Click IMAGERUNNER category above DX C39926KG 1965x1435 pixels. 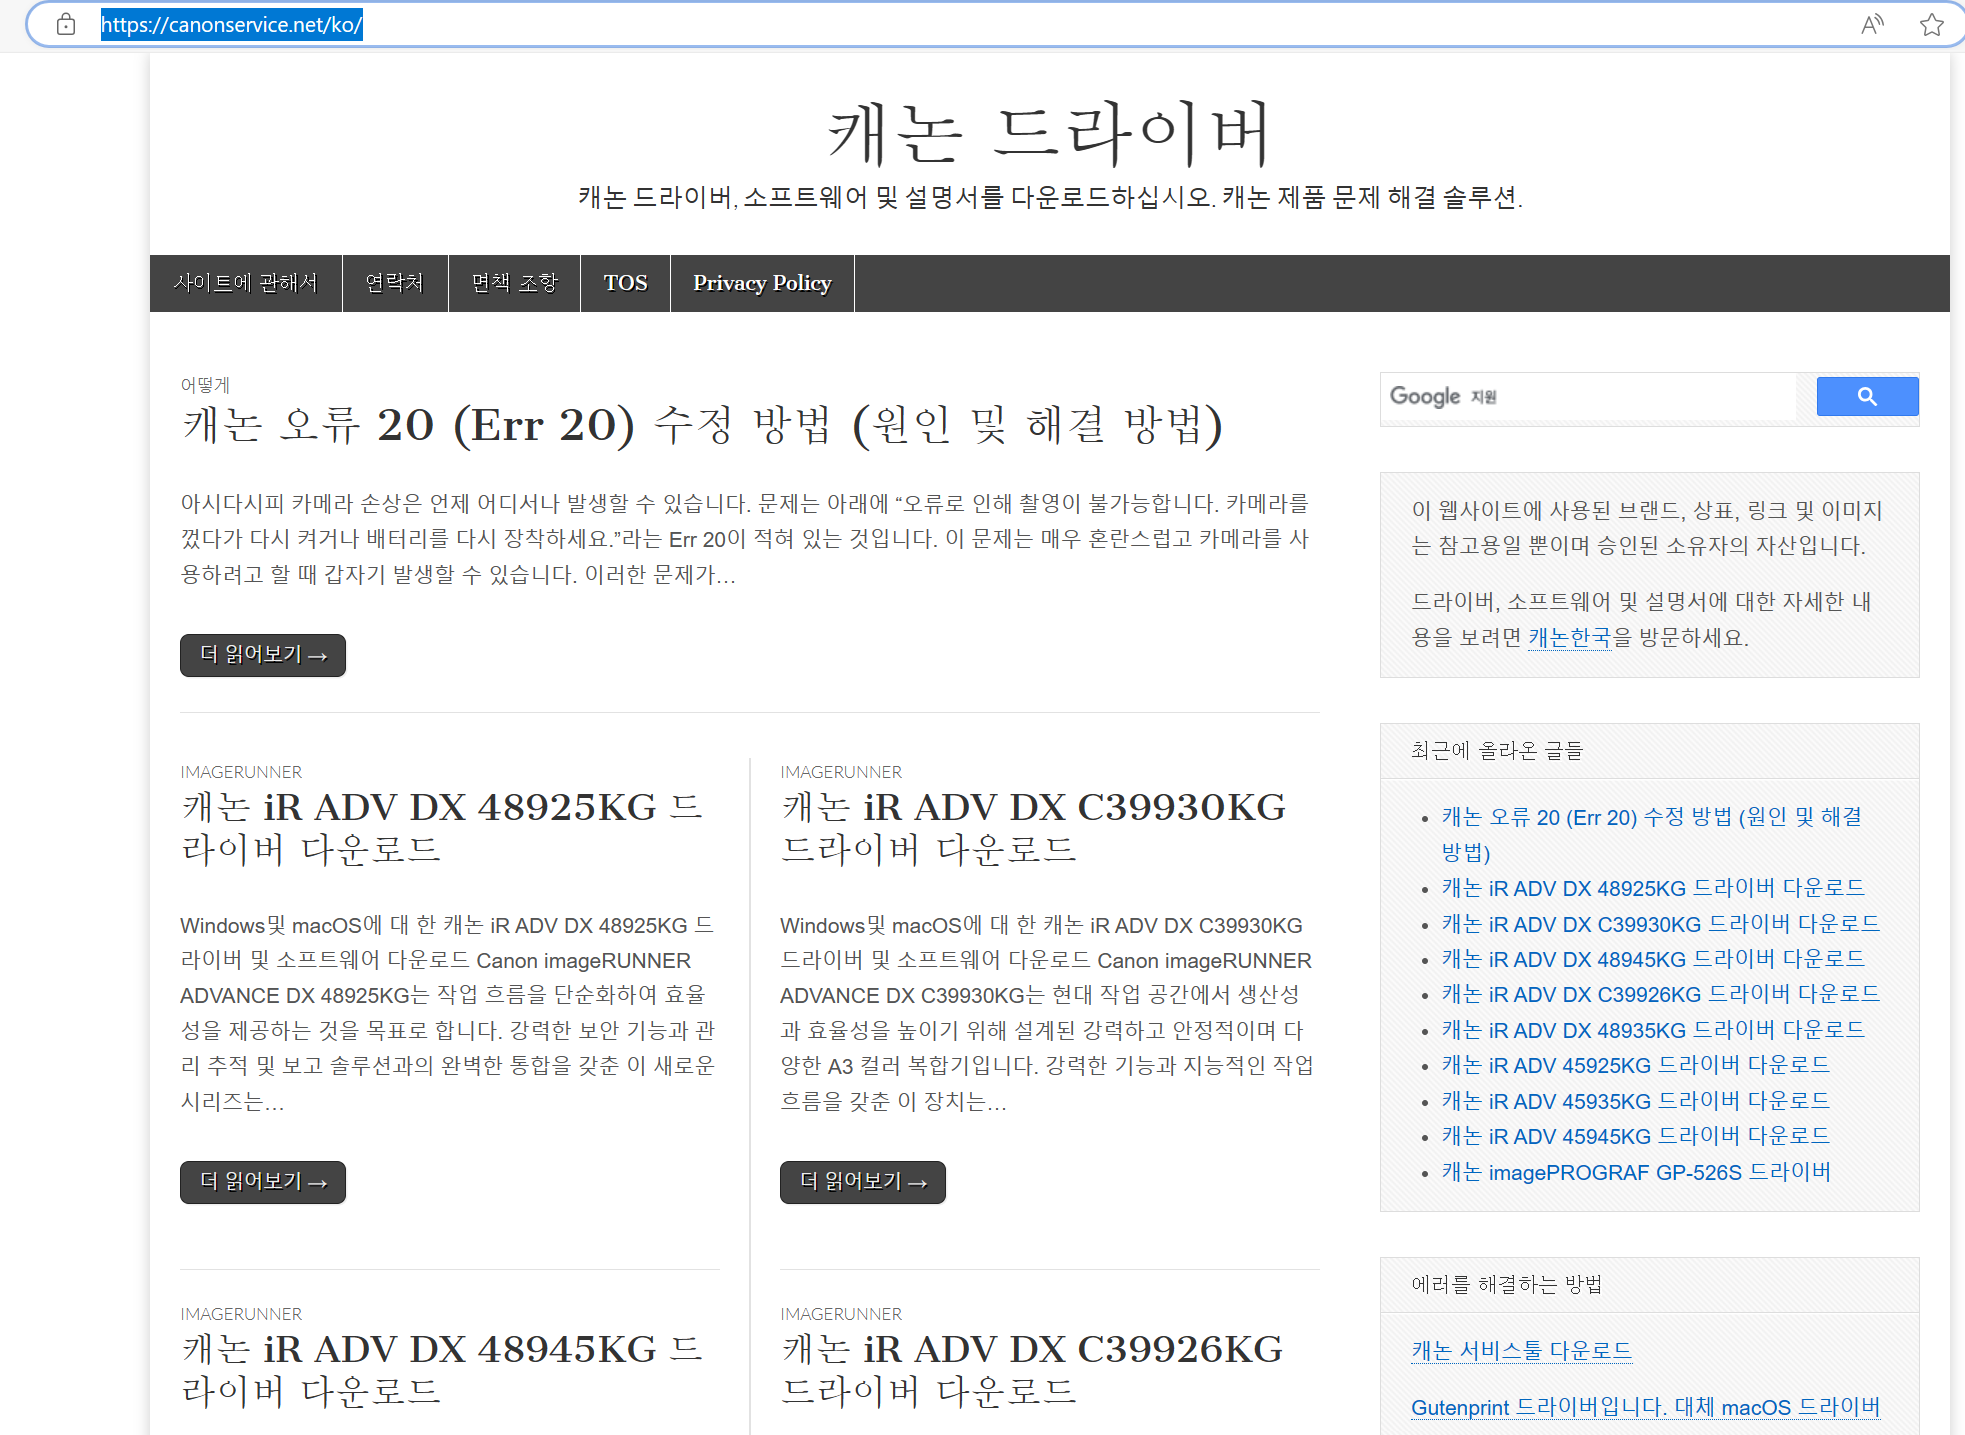coord(841,1314)
